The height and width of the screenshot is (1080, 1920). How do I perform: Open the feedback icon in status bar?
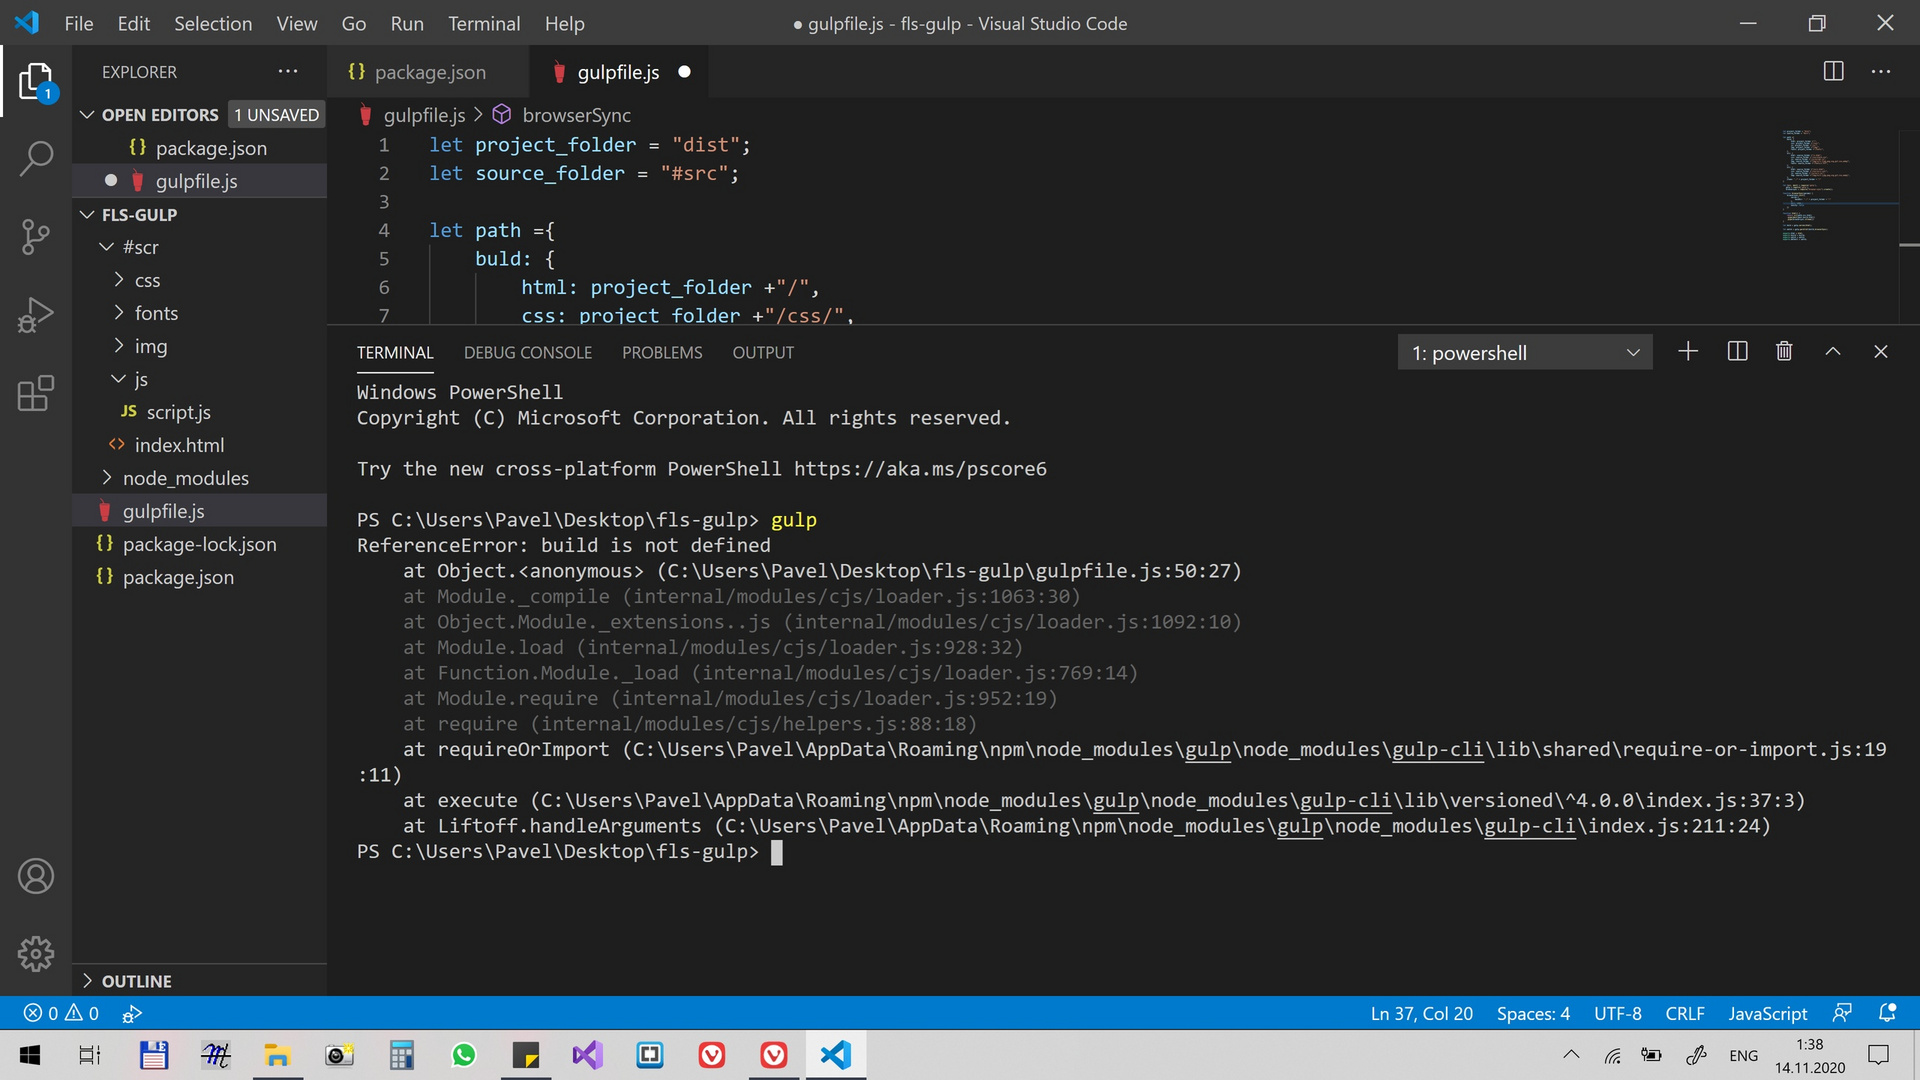pos(1842,1013)
